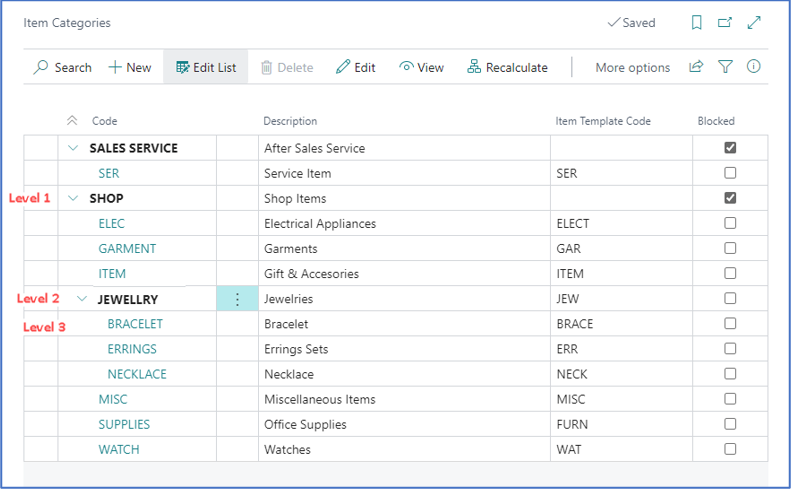
Task: Check Blocked for ELEC row
Action: pos(730,223)
